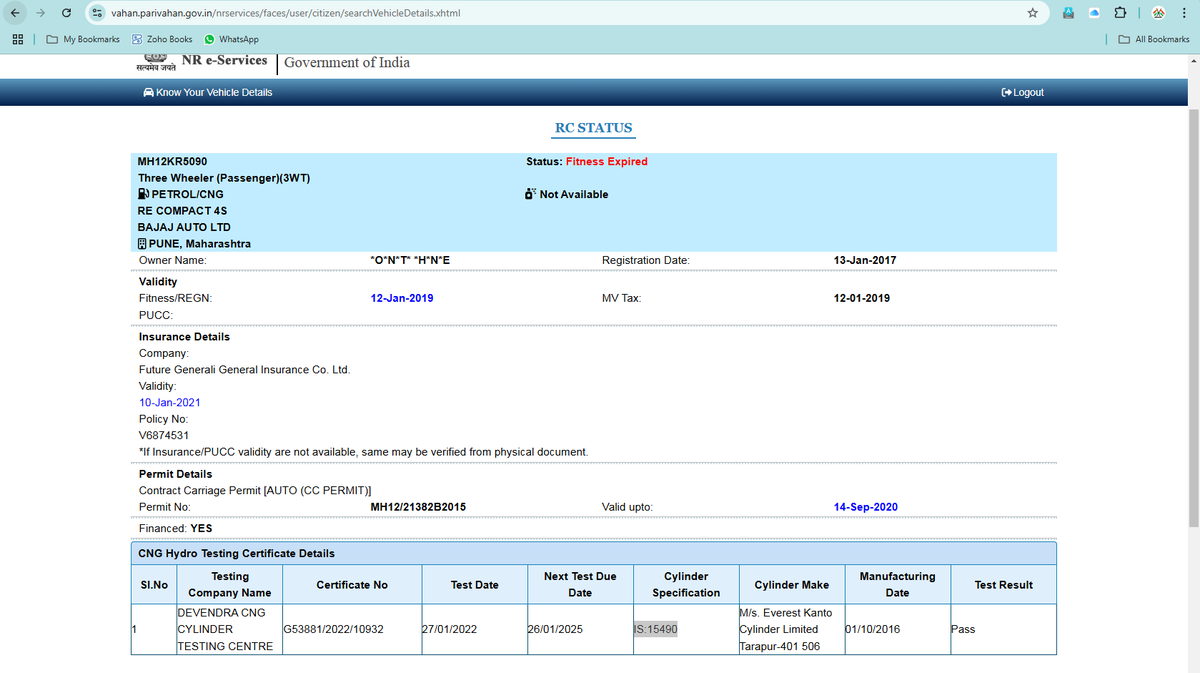Open the WhatsApp bookmark
This screenshot has height=673, width=1200.
tap(231, 39)
